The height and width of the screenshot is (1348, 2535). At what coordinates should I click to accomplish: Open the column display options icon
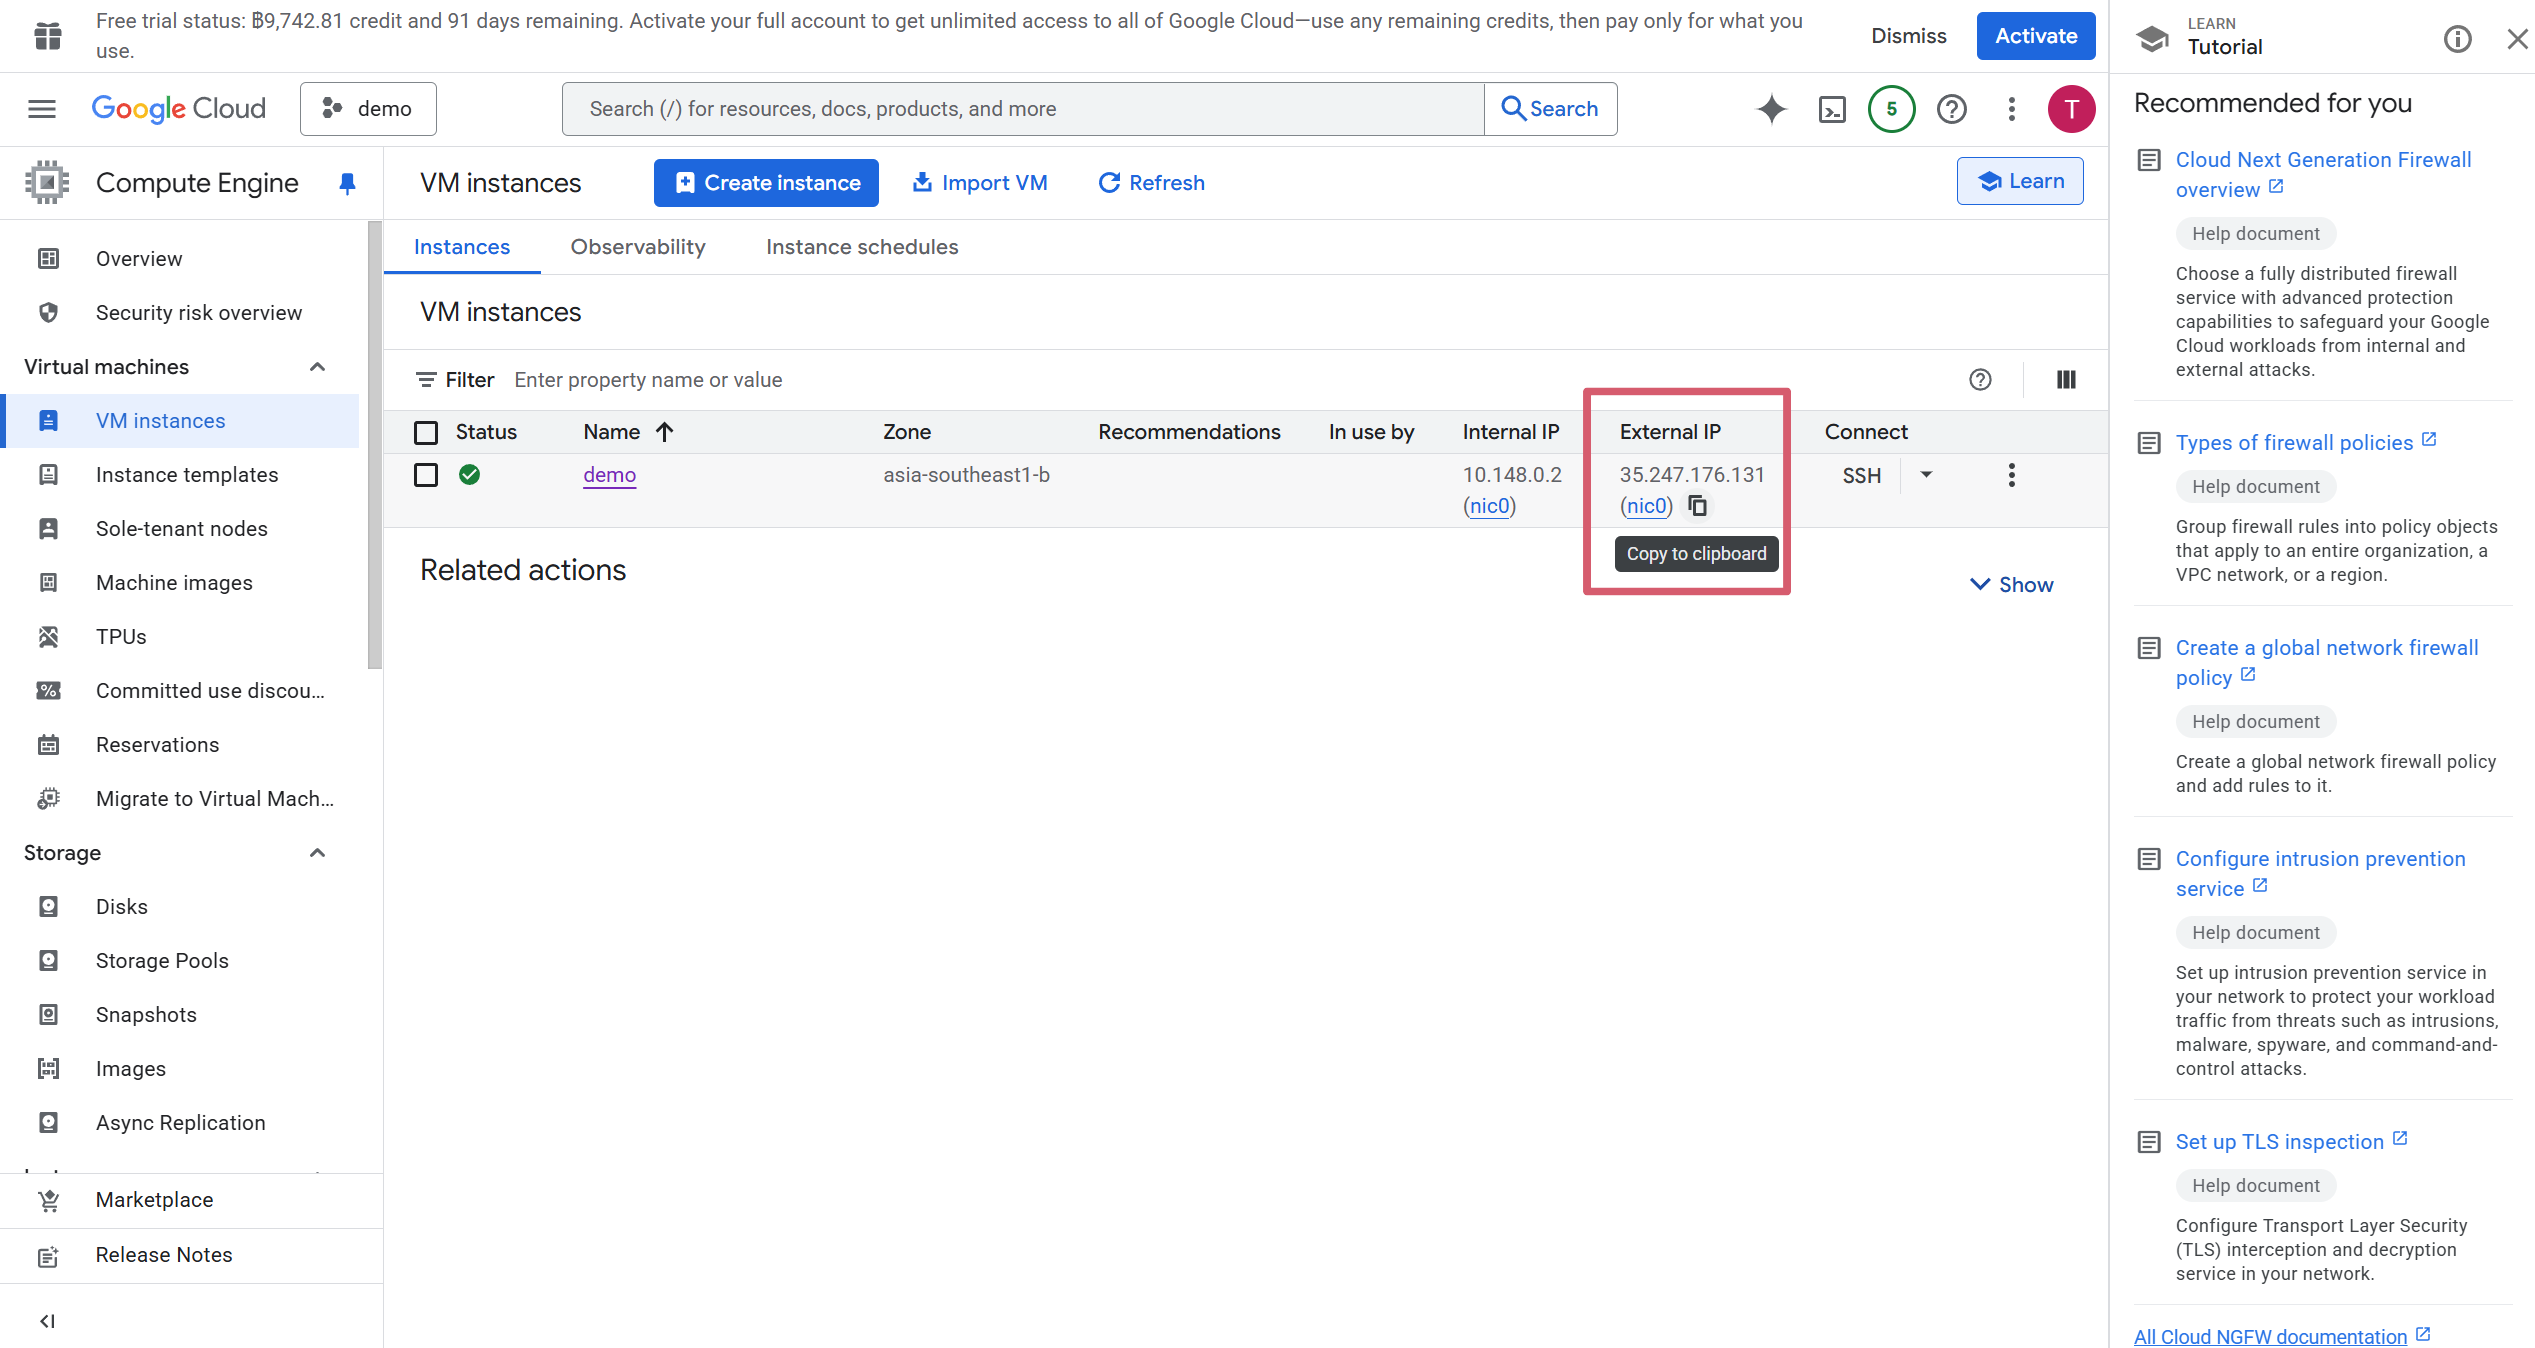tap(2066, 380)
